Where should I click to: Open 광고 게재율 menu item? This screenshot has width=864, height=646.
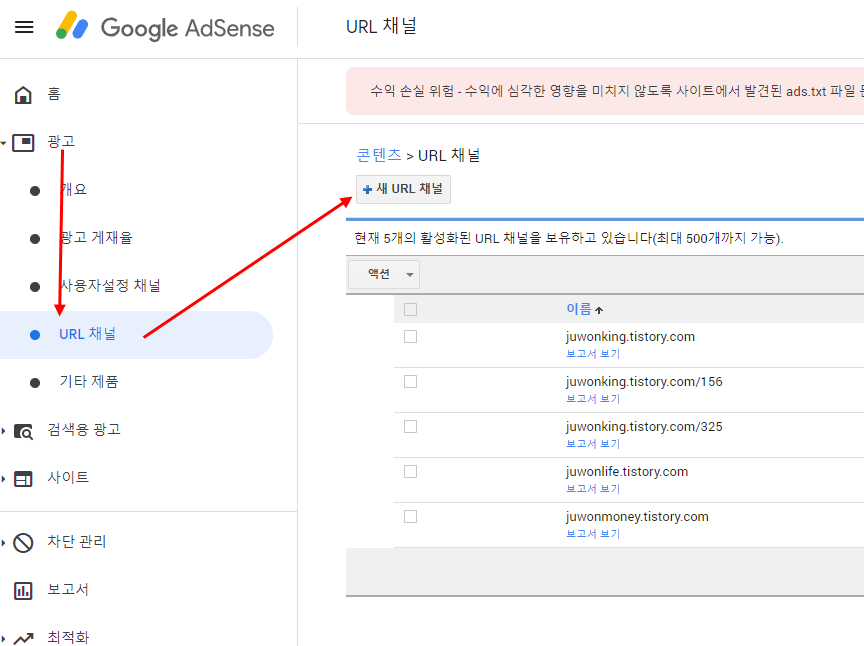pyautogui.click(x=96, y=238)
